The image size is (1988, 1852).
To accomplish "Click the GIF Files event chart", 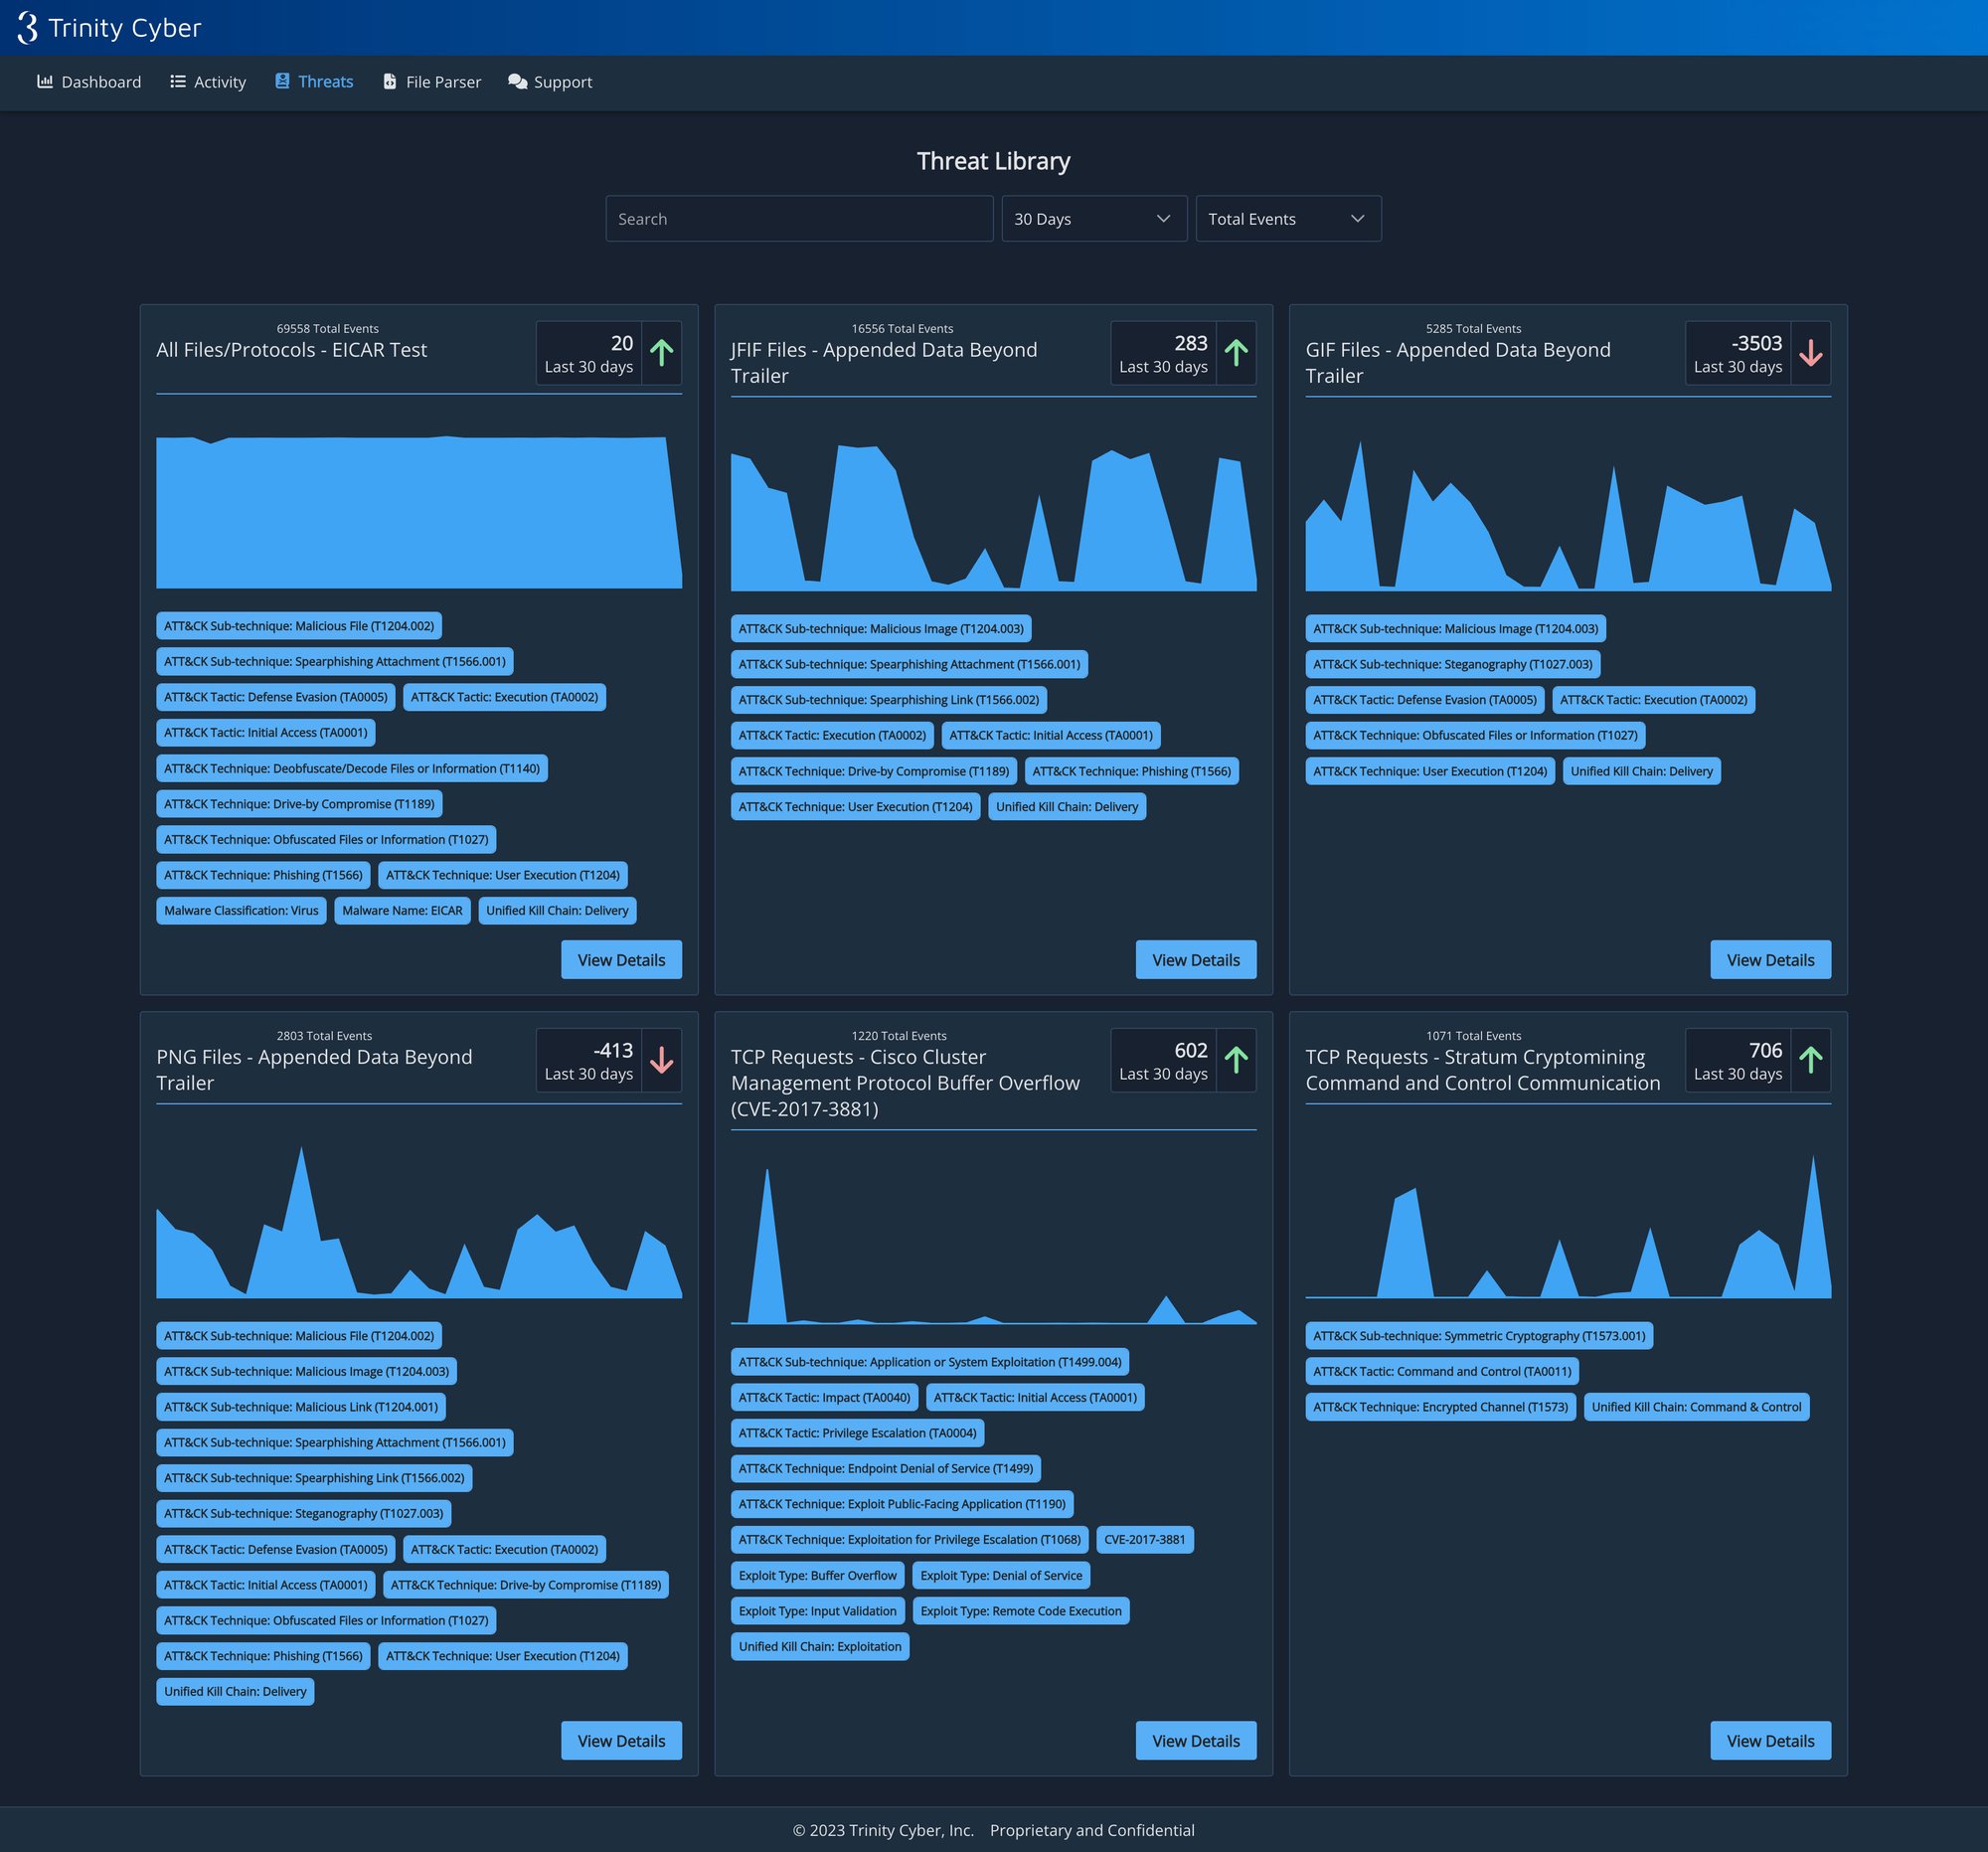I will point(1568,516).
